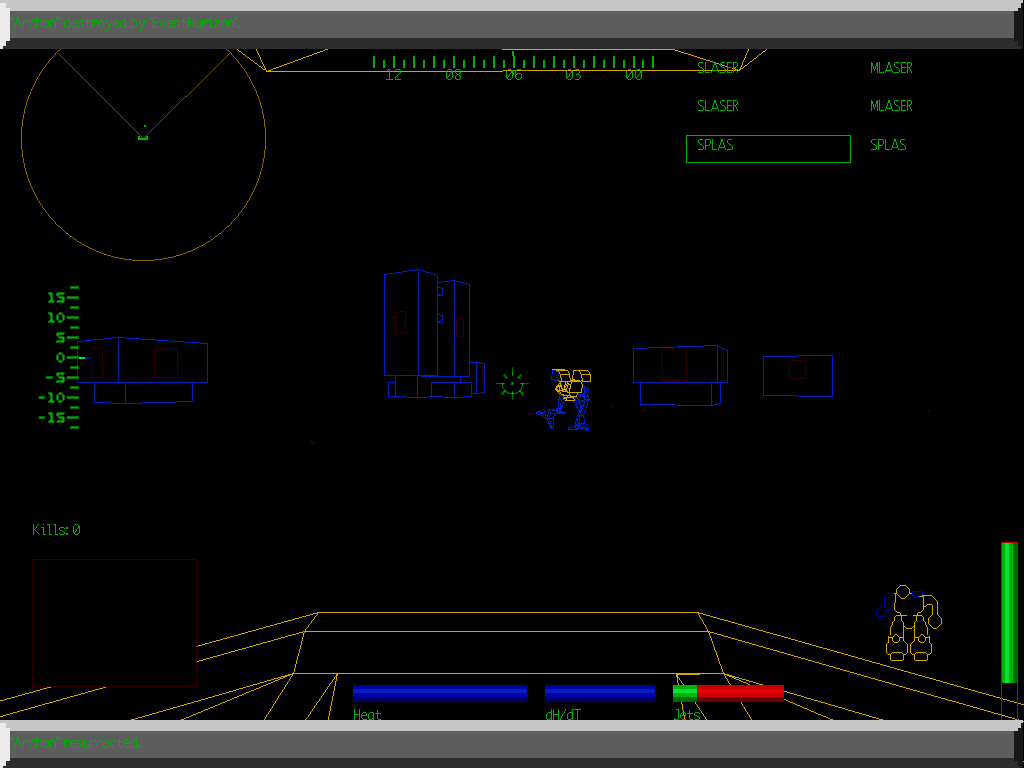Click the blue Heat gauge bar

point(439,693)
